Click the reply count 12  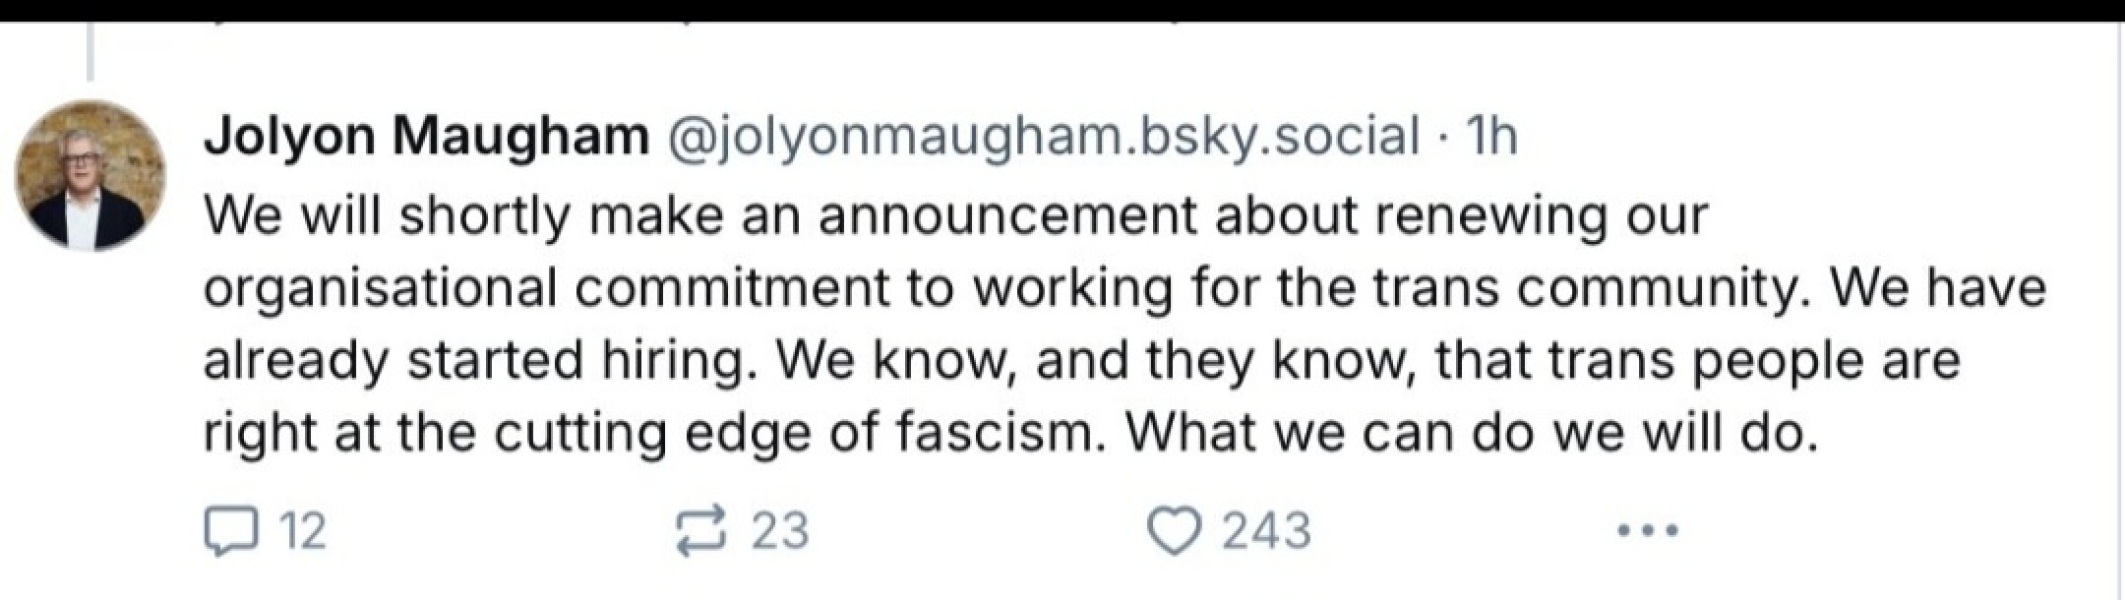302,531
